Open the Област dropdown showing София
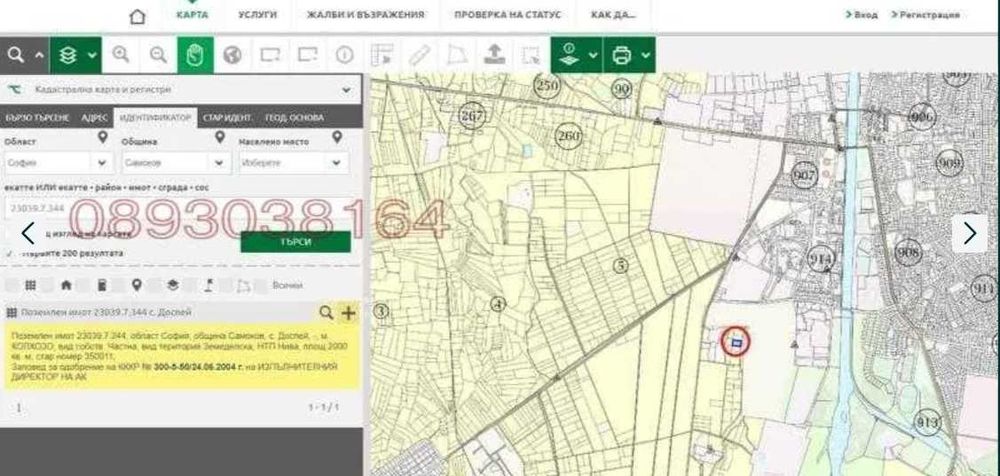1000x476 pixels. (57, 161)
